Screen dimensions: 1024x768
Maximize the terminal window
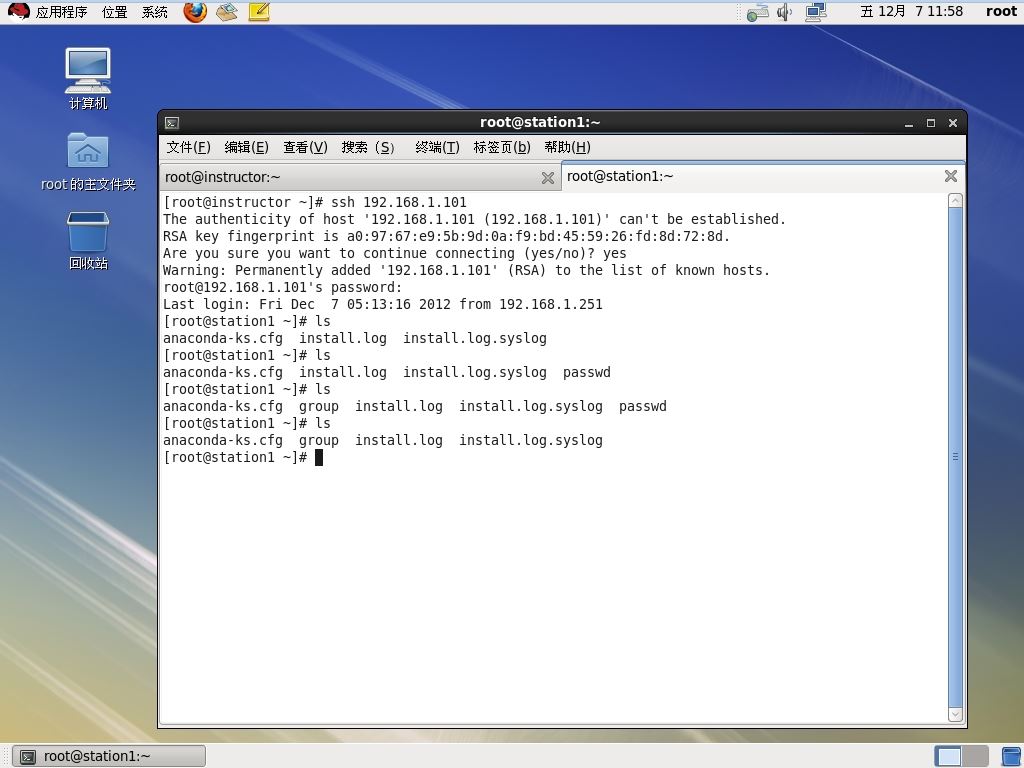point(931,123)
